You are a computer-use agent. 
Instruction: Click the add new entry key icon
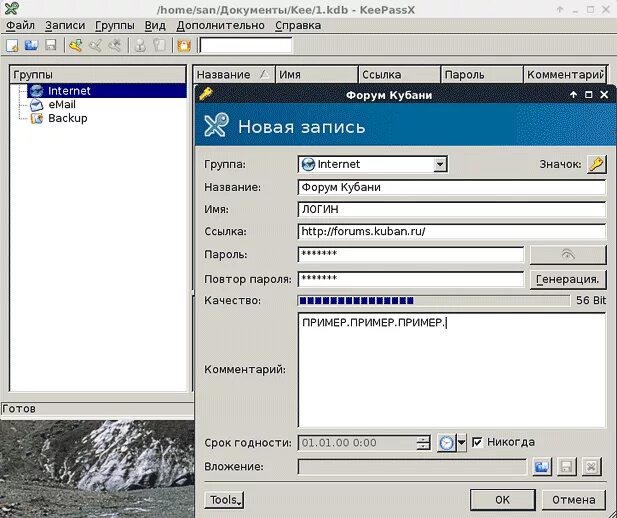pyautogui.click(x=76, y=46)
